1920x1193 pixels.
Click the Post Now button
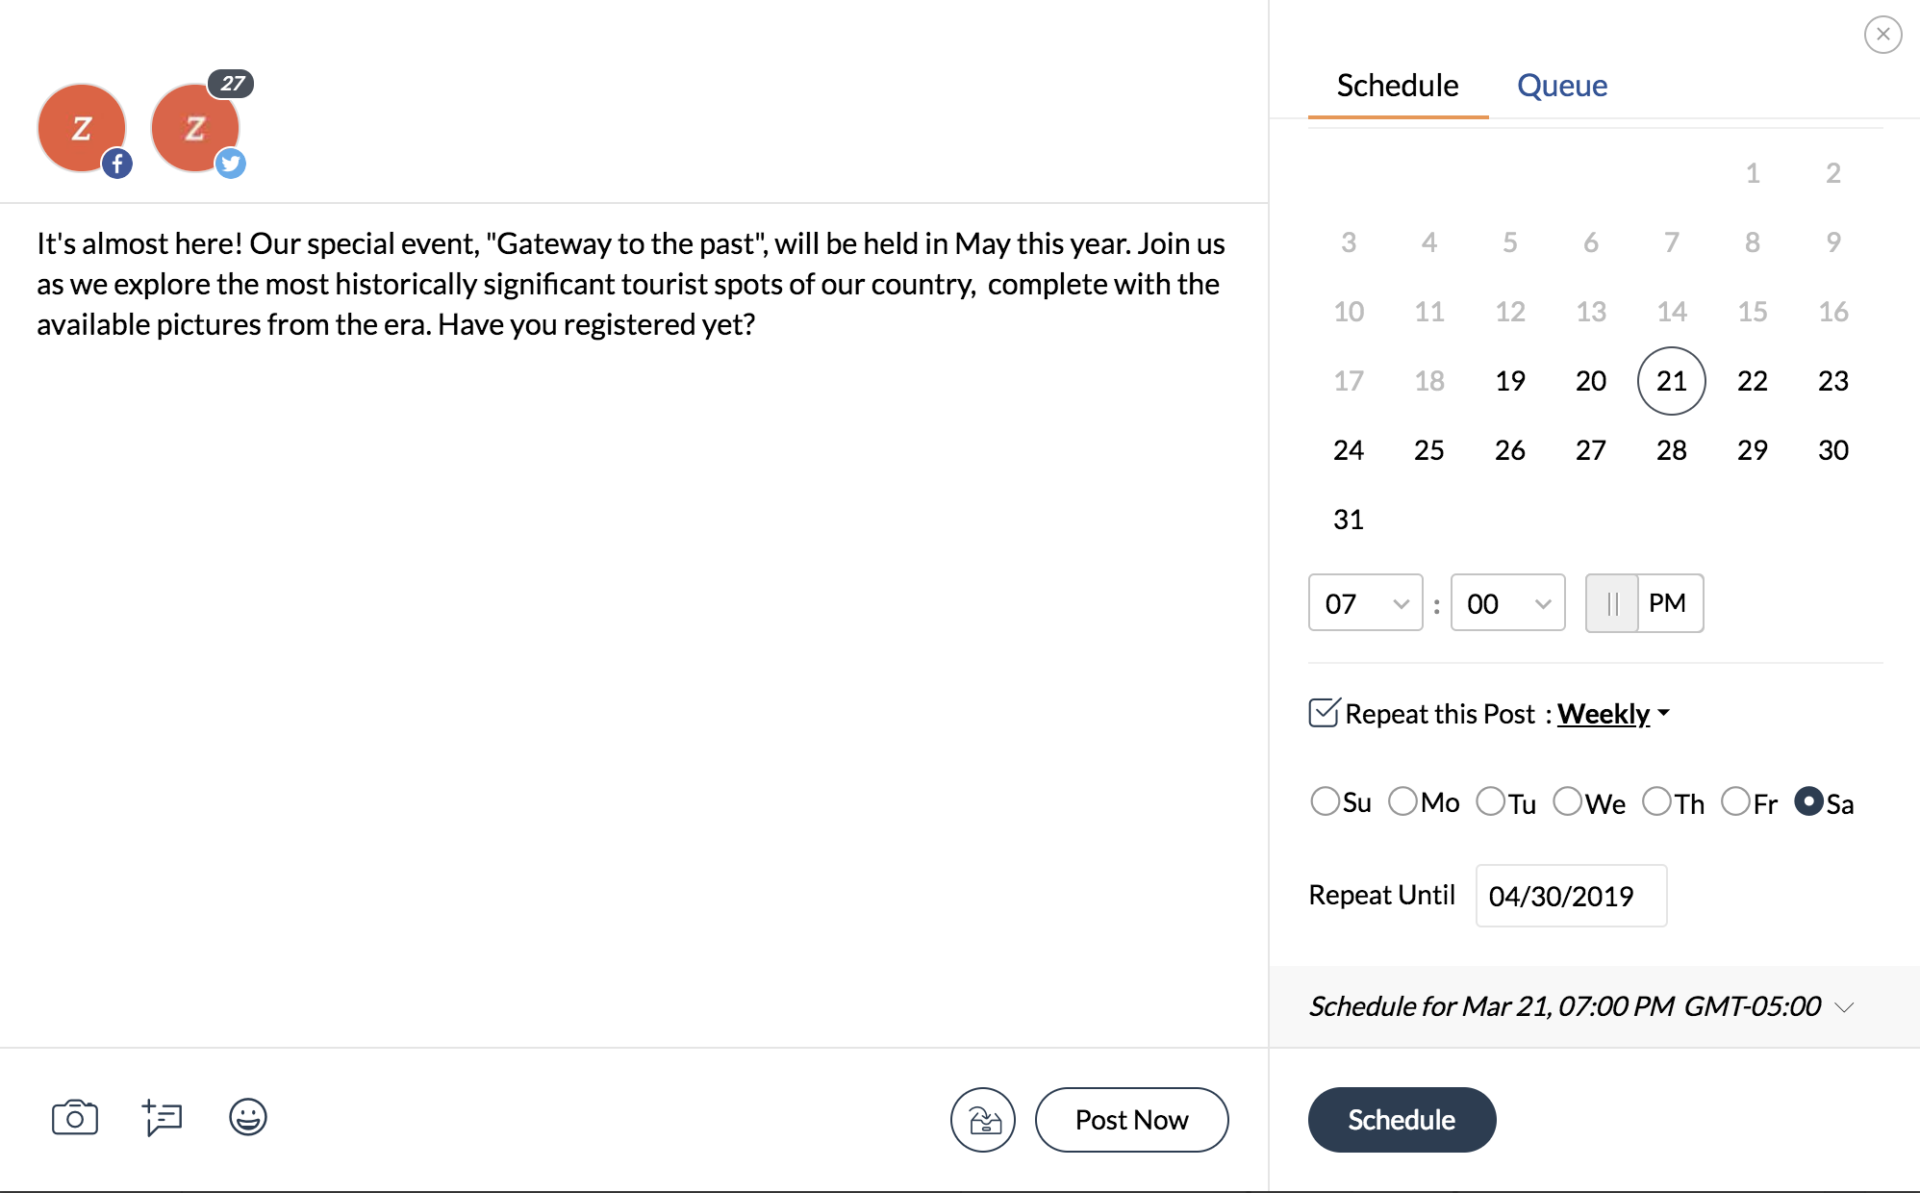click(1131, 1120)
